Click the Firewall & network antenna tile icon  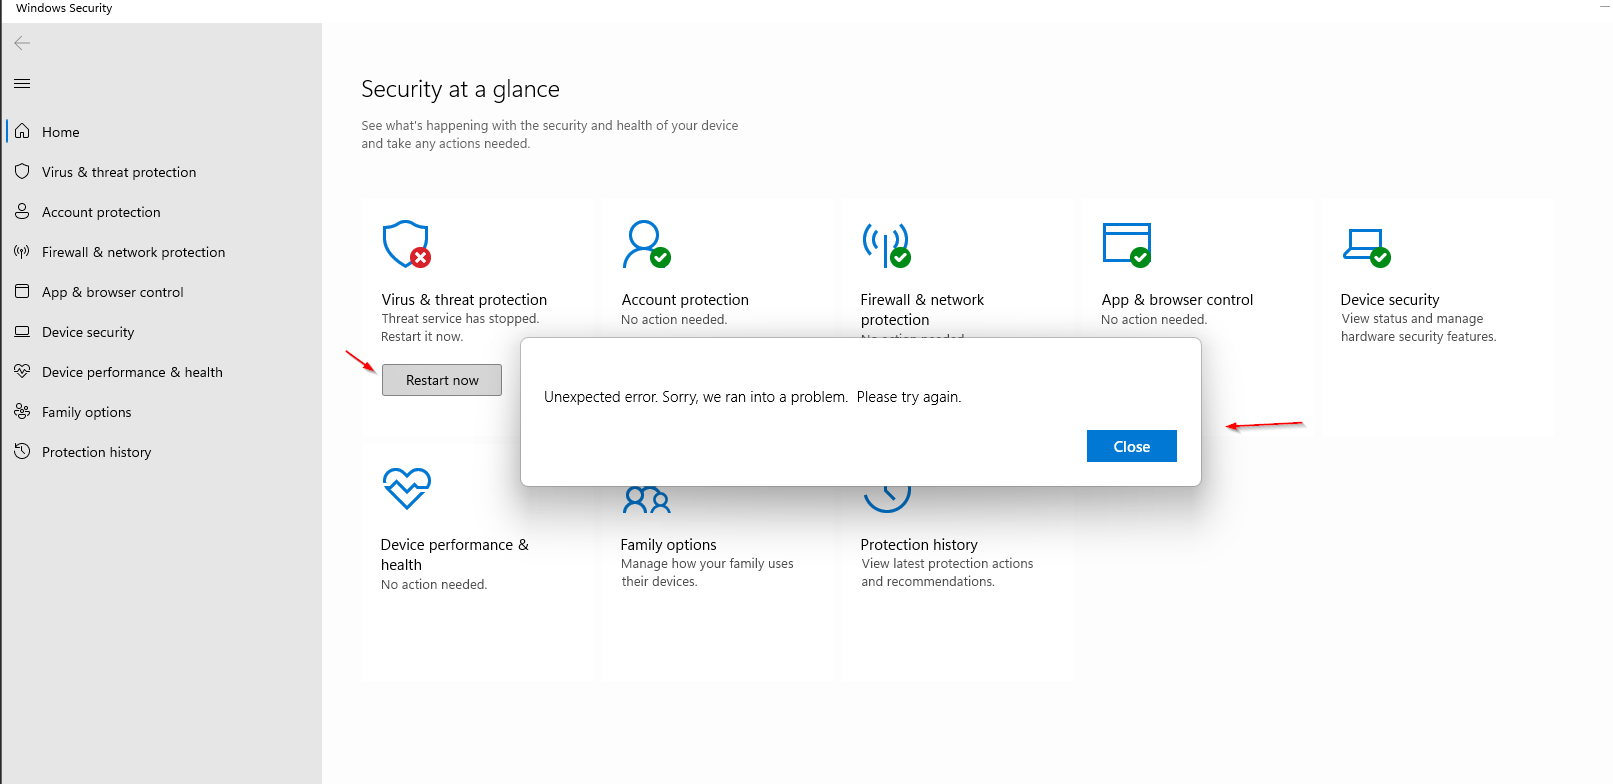tap(886, 244)
